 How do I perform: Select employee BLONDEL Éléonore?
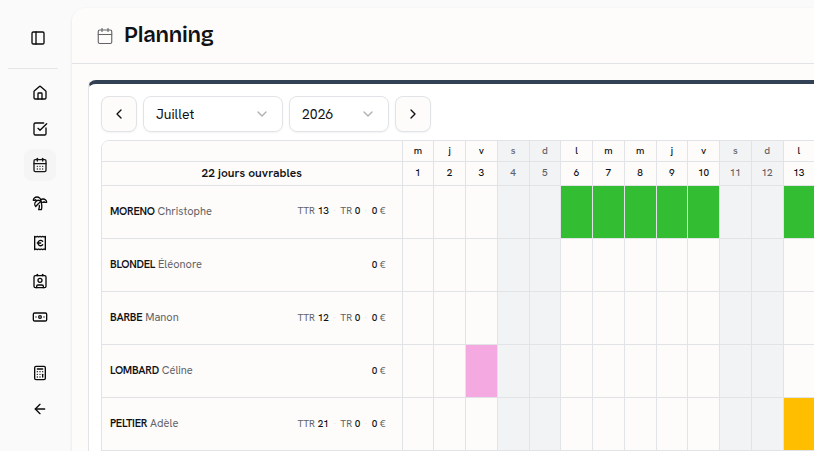pos(156,264)
